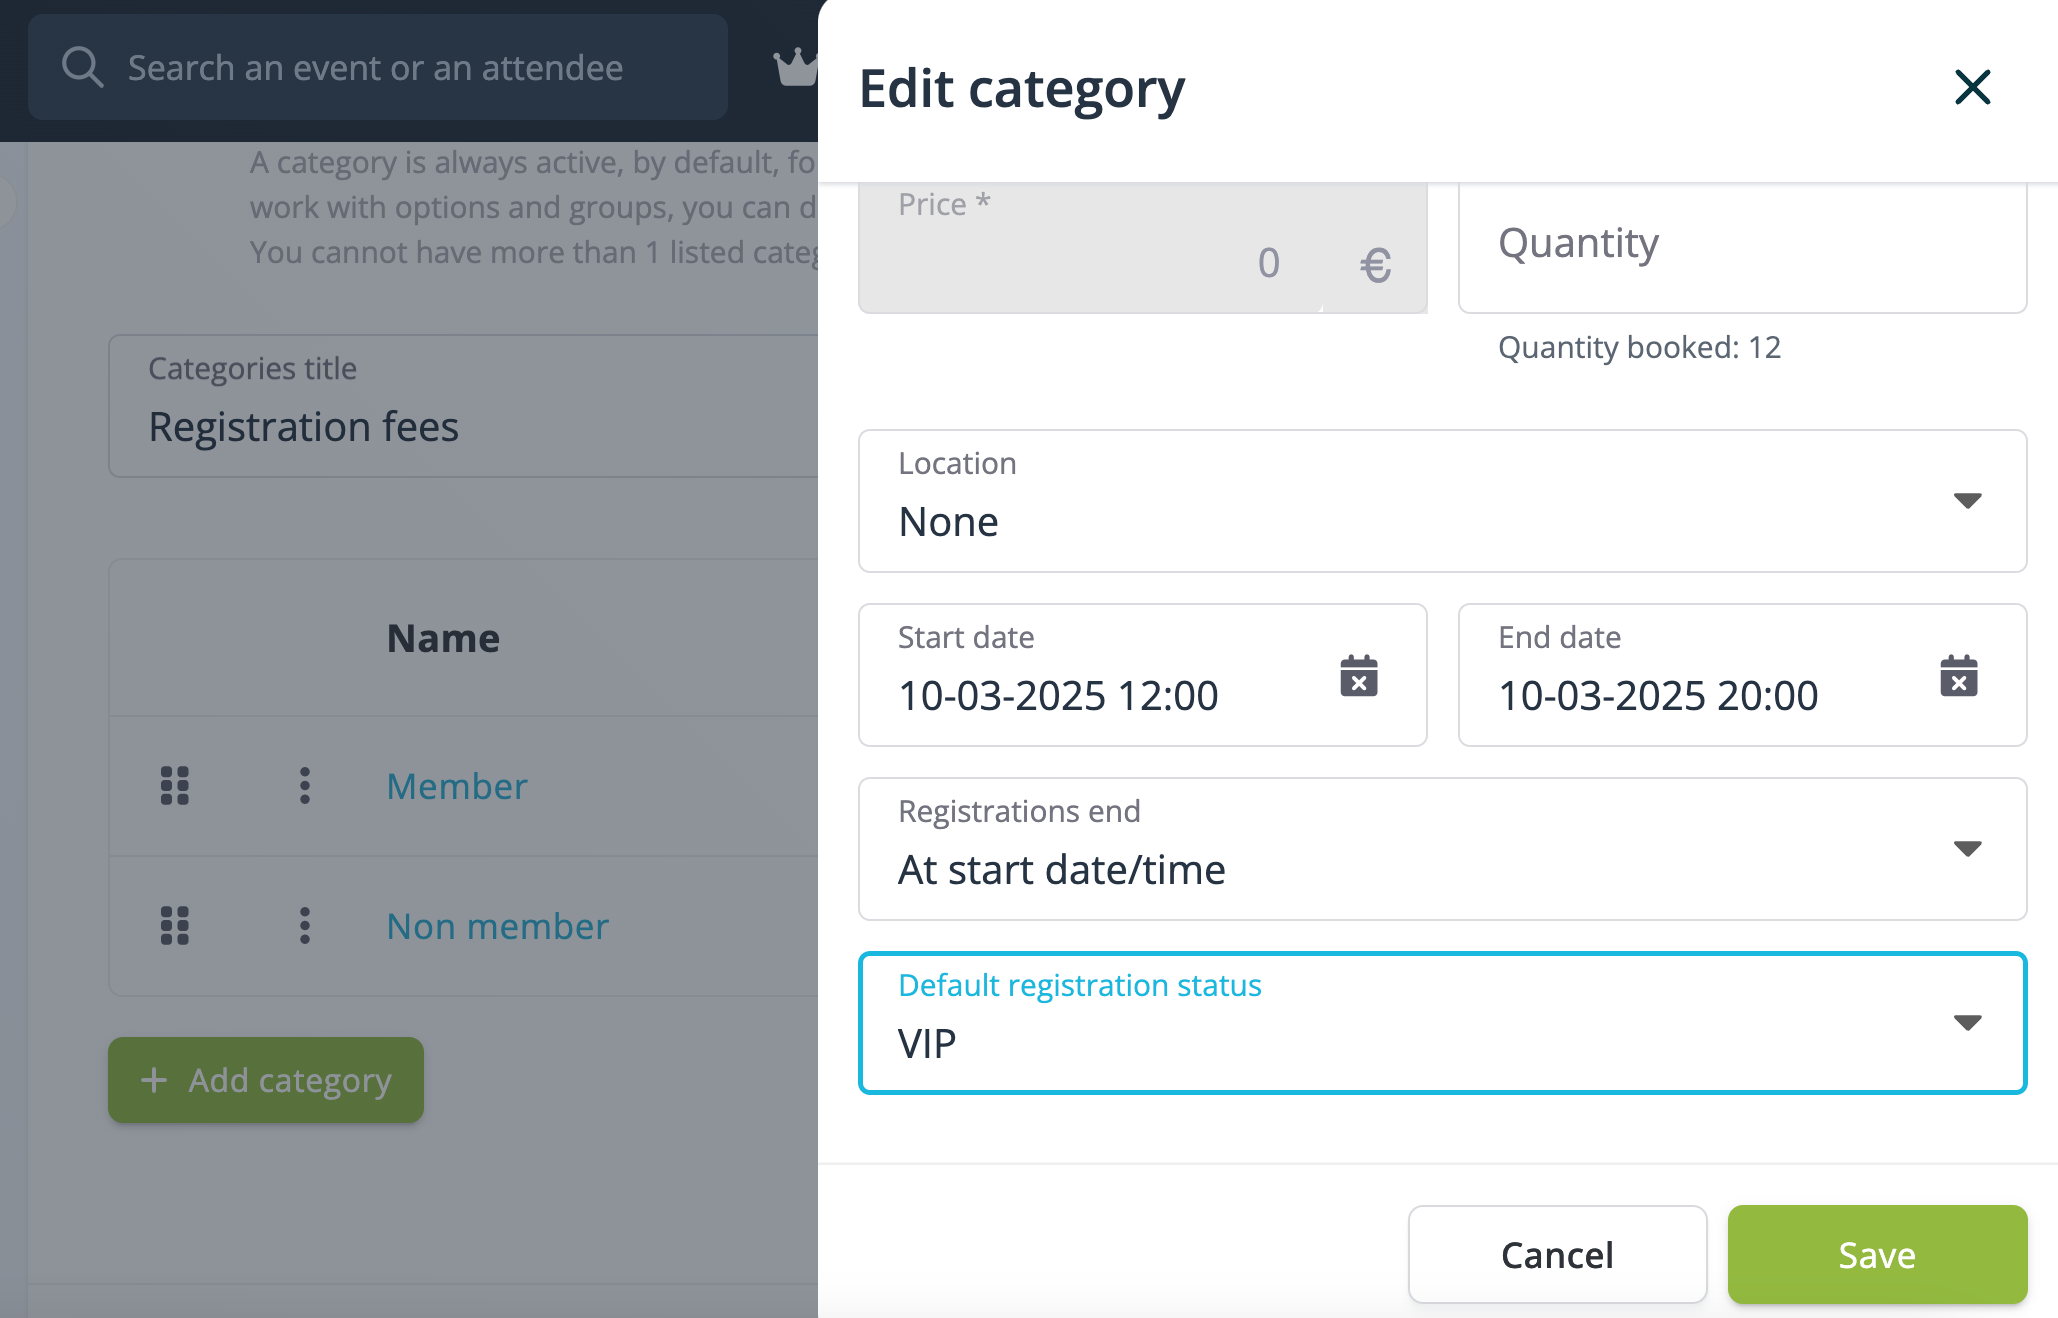Click the Start date field
The width and height of the screenshot is (2058, 1318).
tap(1142, 675)
